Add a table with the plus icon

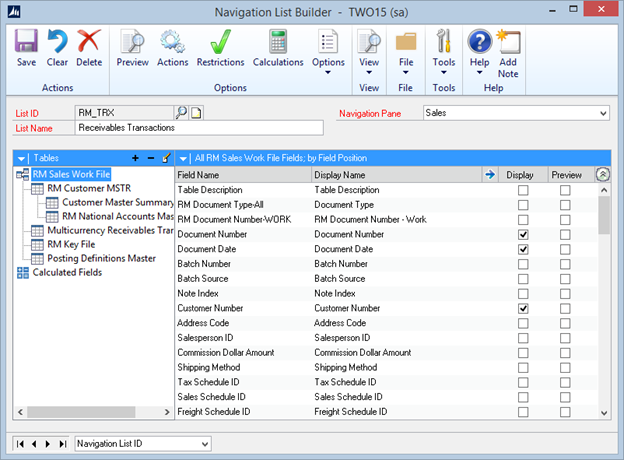[x=135, y=158]
